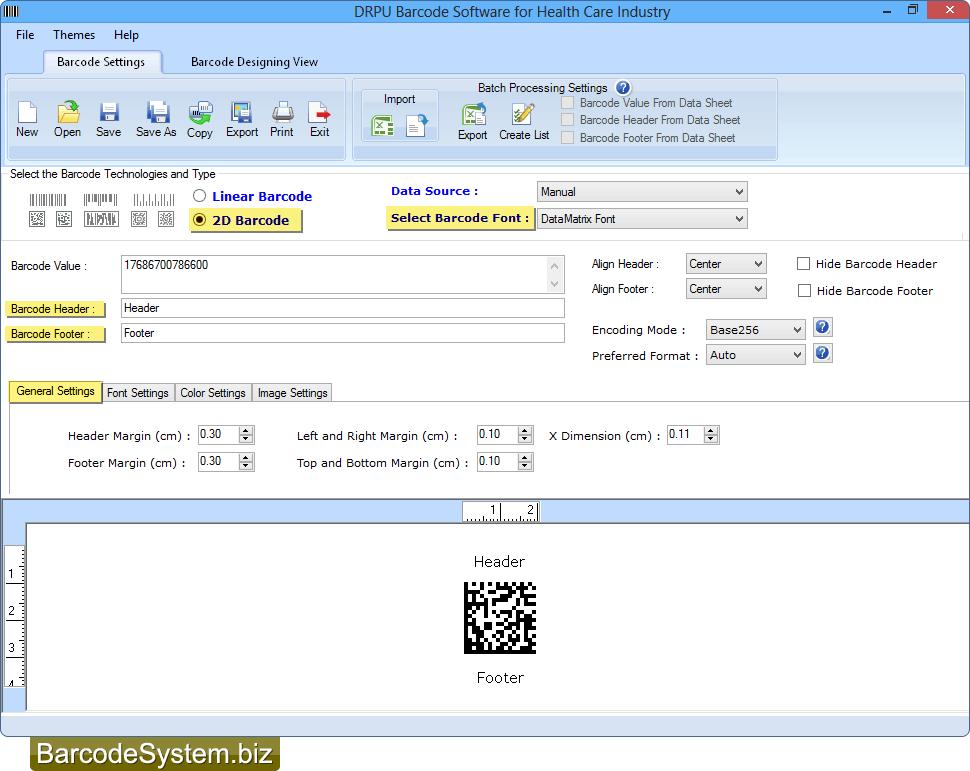Open the Data Source dropdown

[x=642, y=192]
